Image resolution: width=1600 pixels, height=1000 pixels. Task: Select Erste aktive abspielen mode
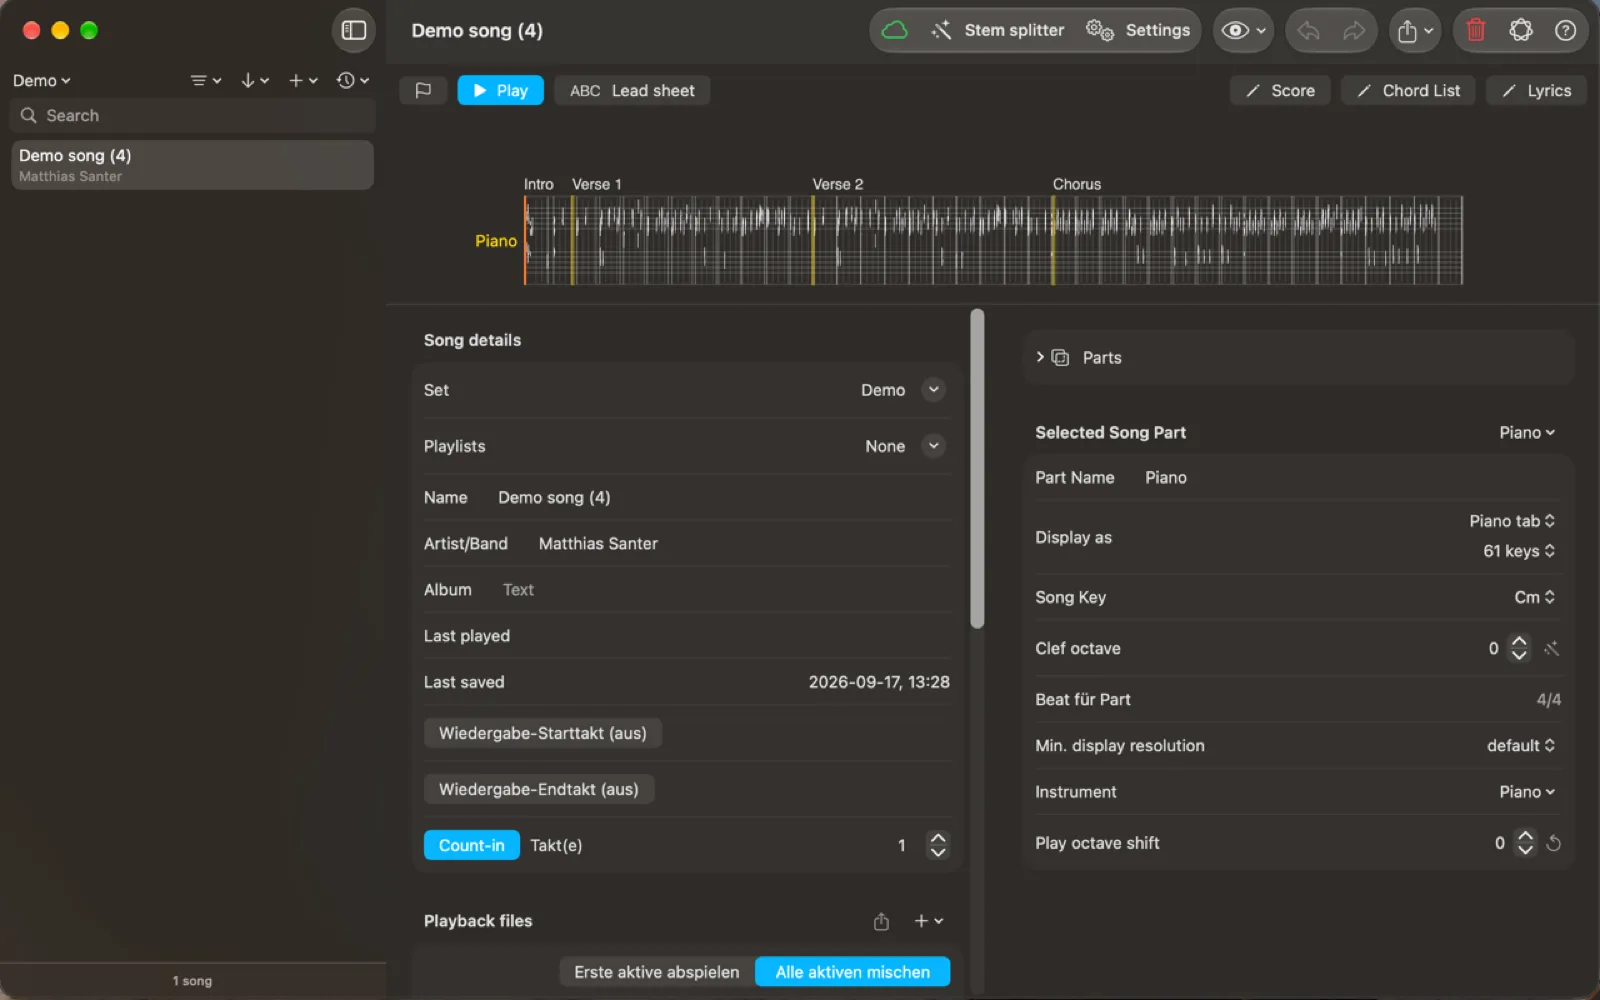(x=657, y=972)
